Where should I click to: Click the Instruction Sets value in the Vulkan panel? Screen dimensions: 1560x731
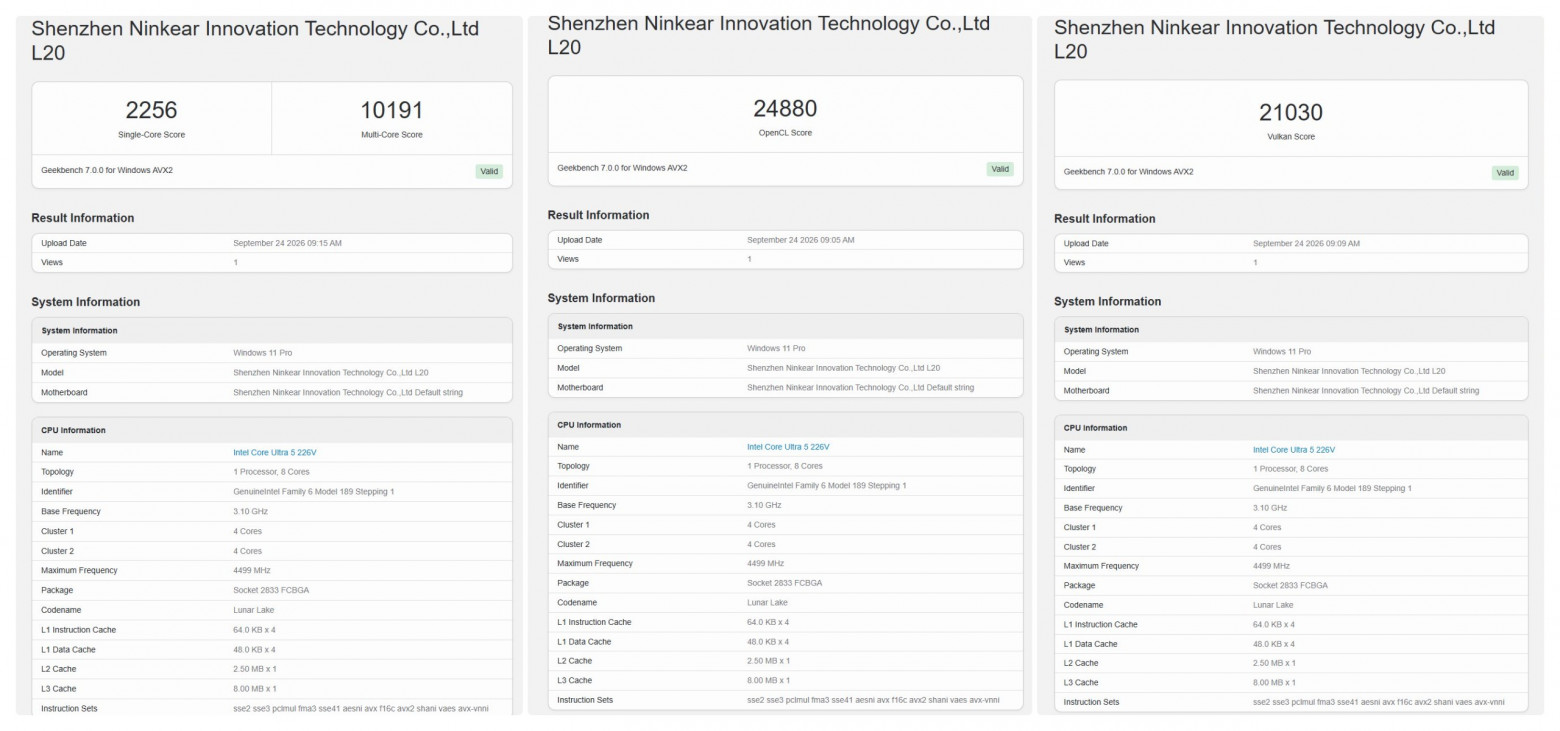[1379, 702]
